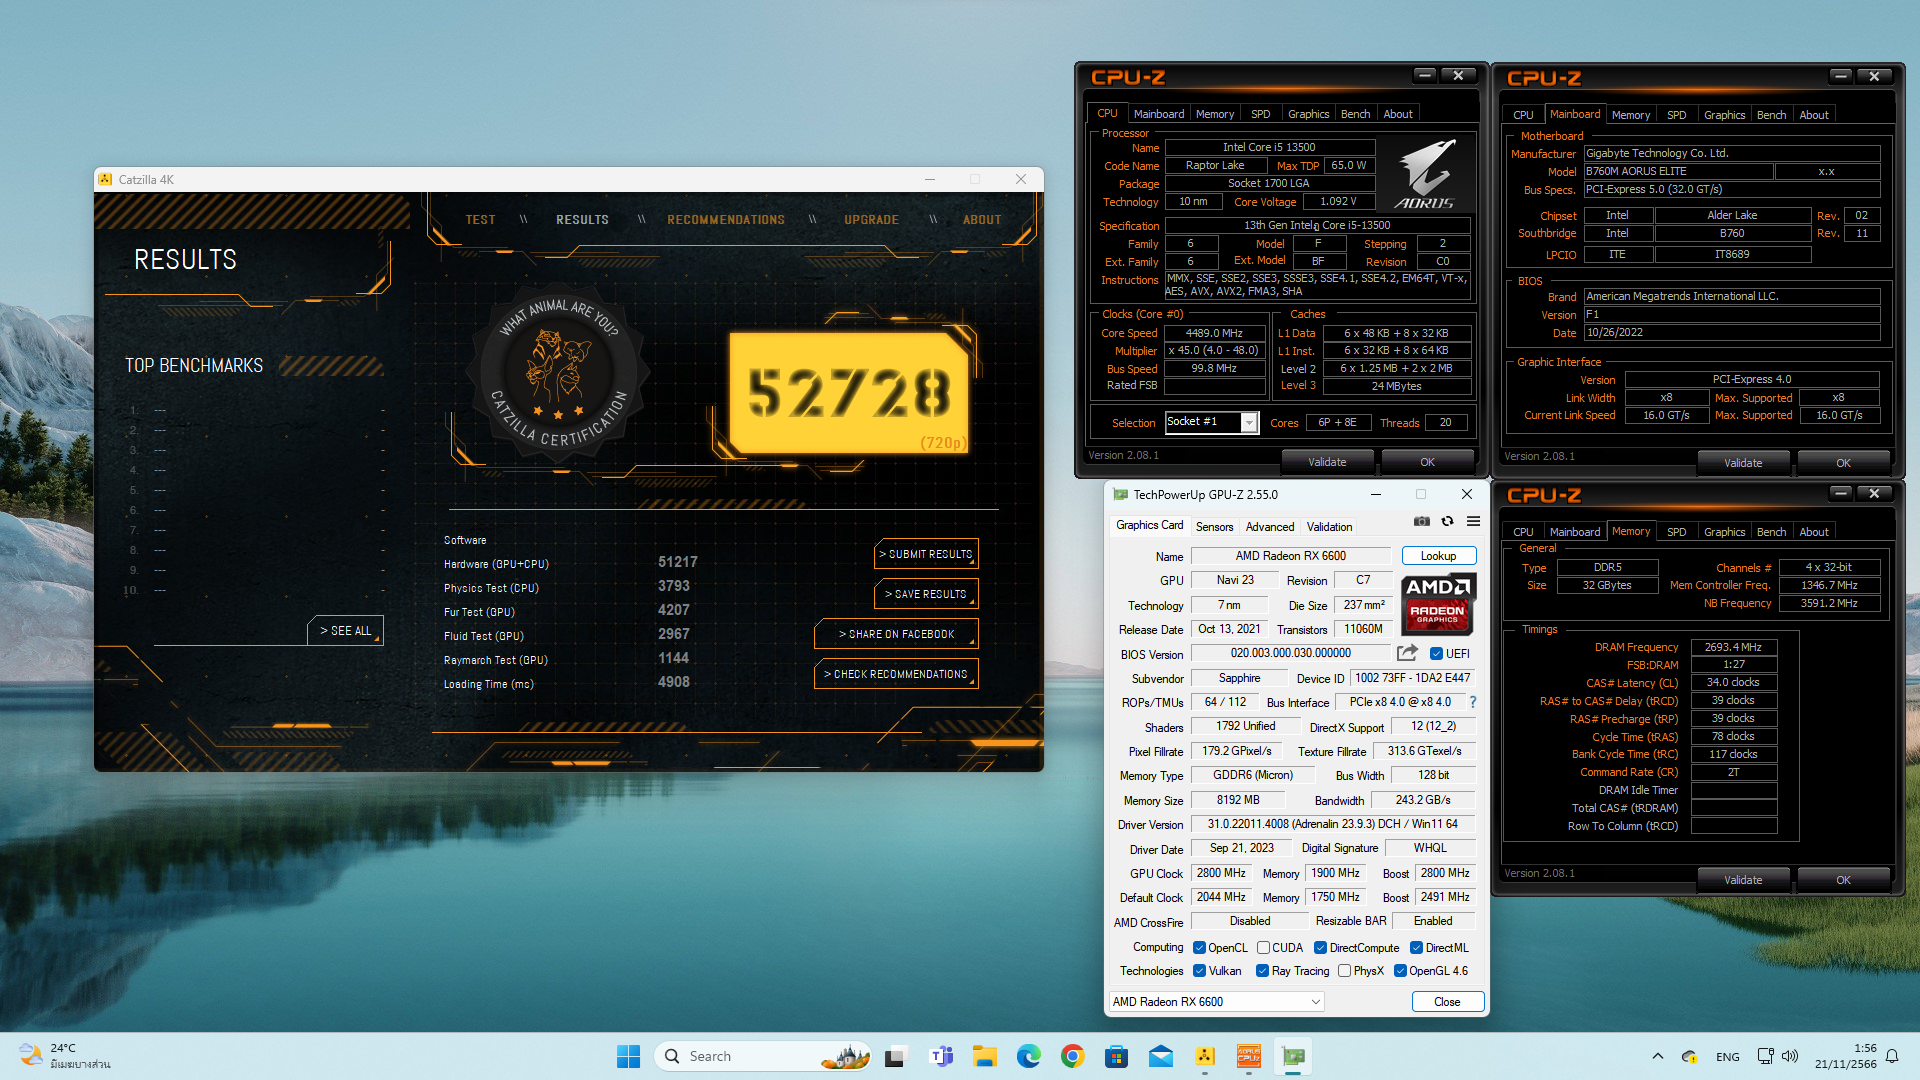This screenshot has height=1080, width=1920.
Task: Switch to the Catzilla taskbar icon
Action: (1205, 1056)
